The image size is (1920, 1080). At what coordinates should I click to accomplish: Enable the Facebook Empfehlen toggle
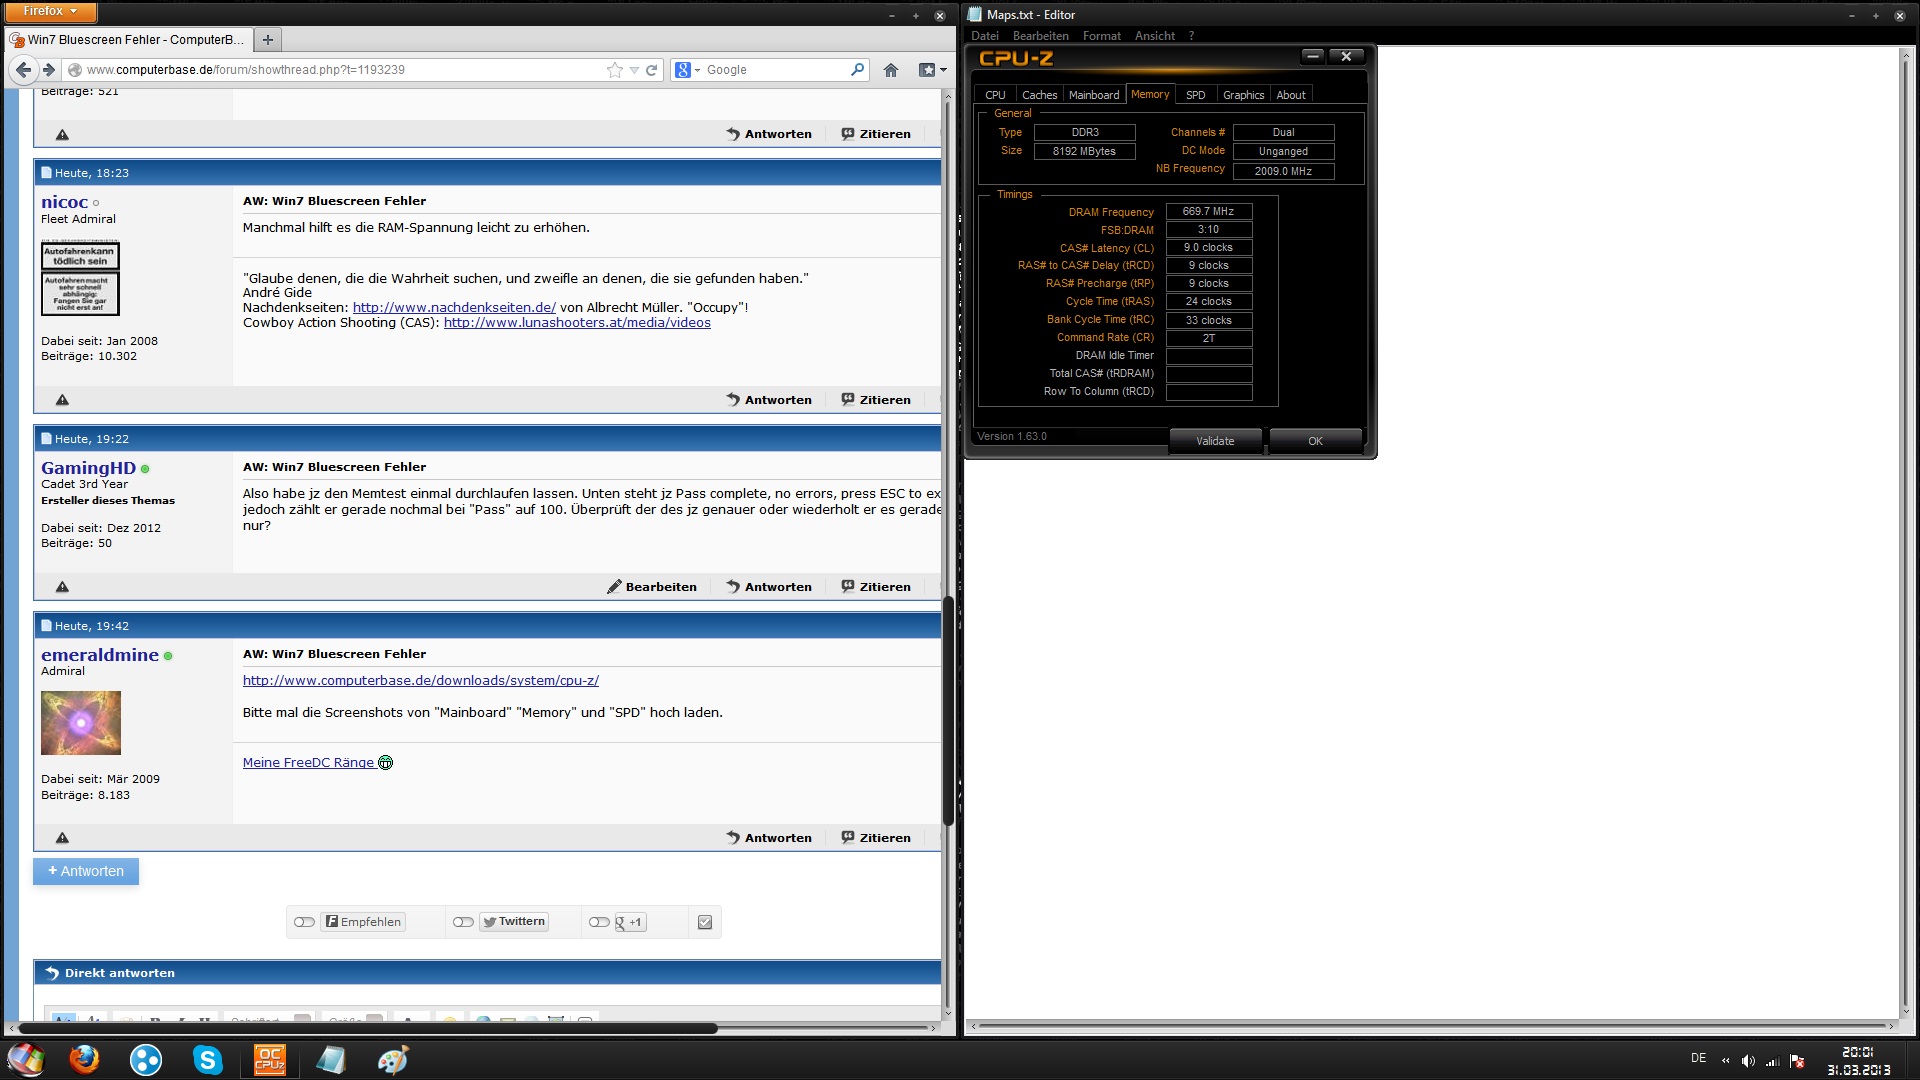click(x=305, y=922)
